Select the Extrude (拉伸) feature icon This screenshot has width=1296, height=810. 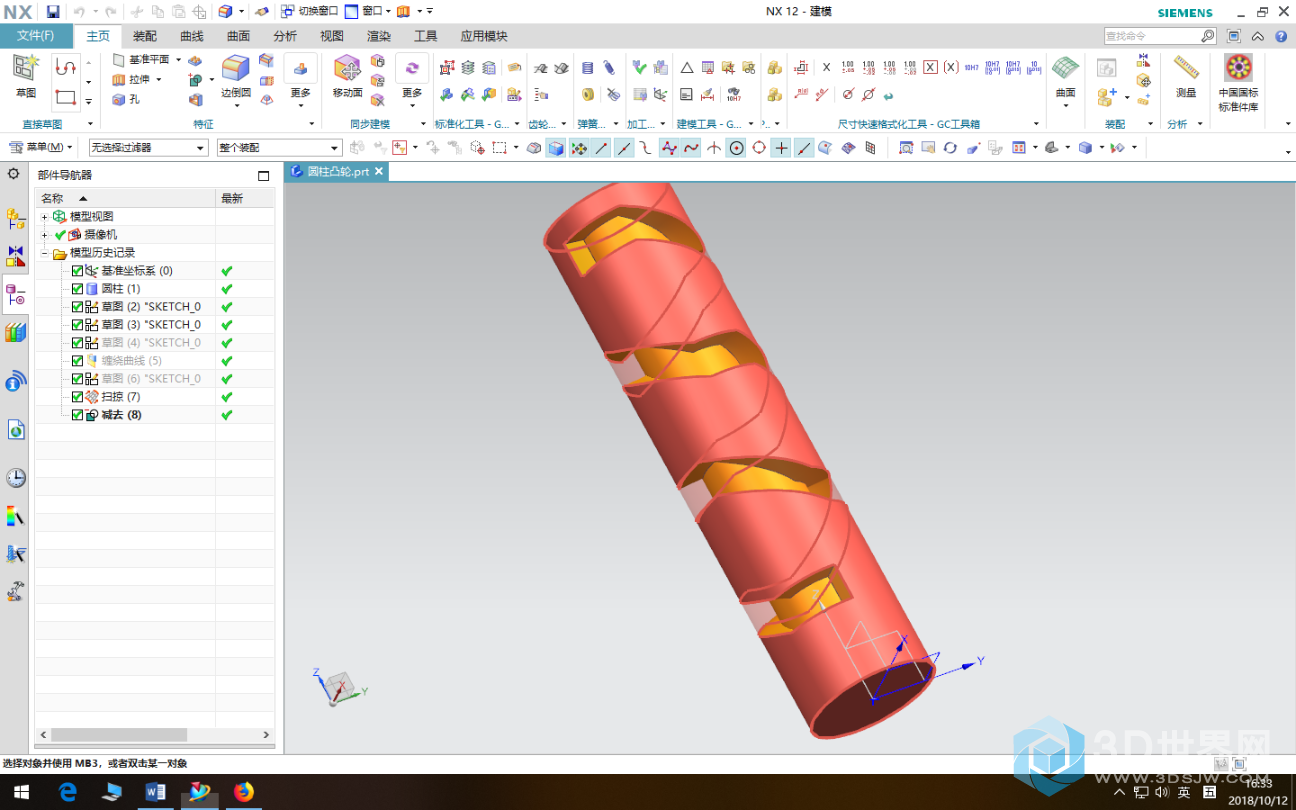pyautogui.click(x=118, y=80)
